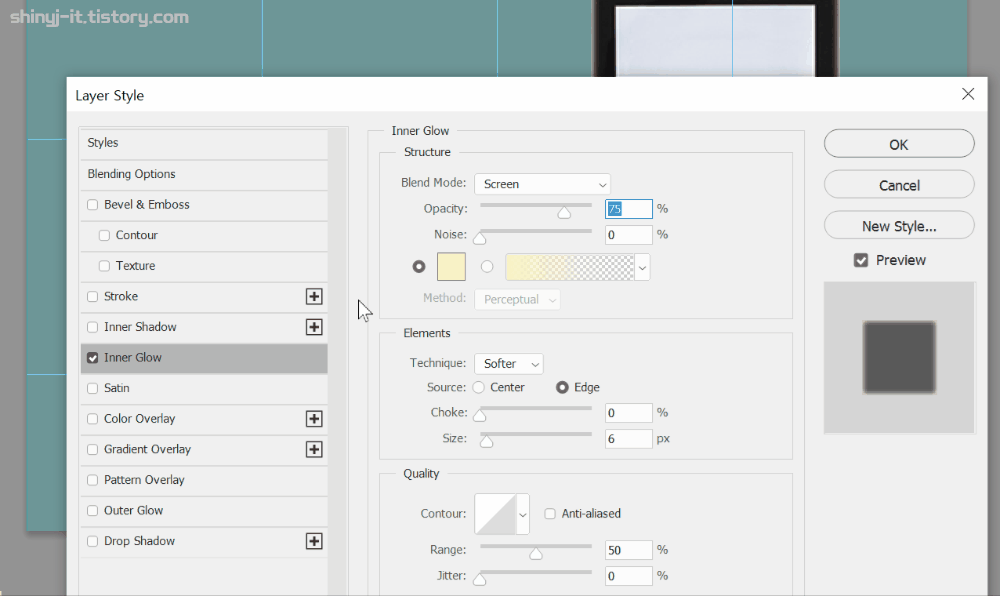Enable the Gradient Overlay checkbox

(92, 449)
